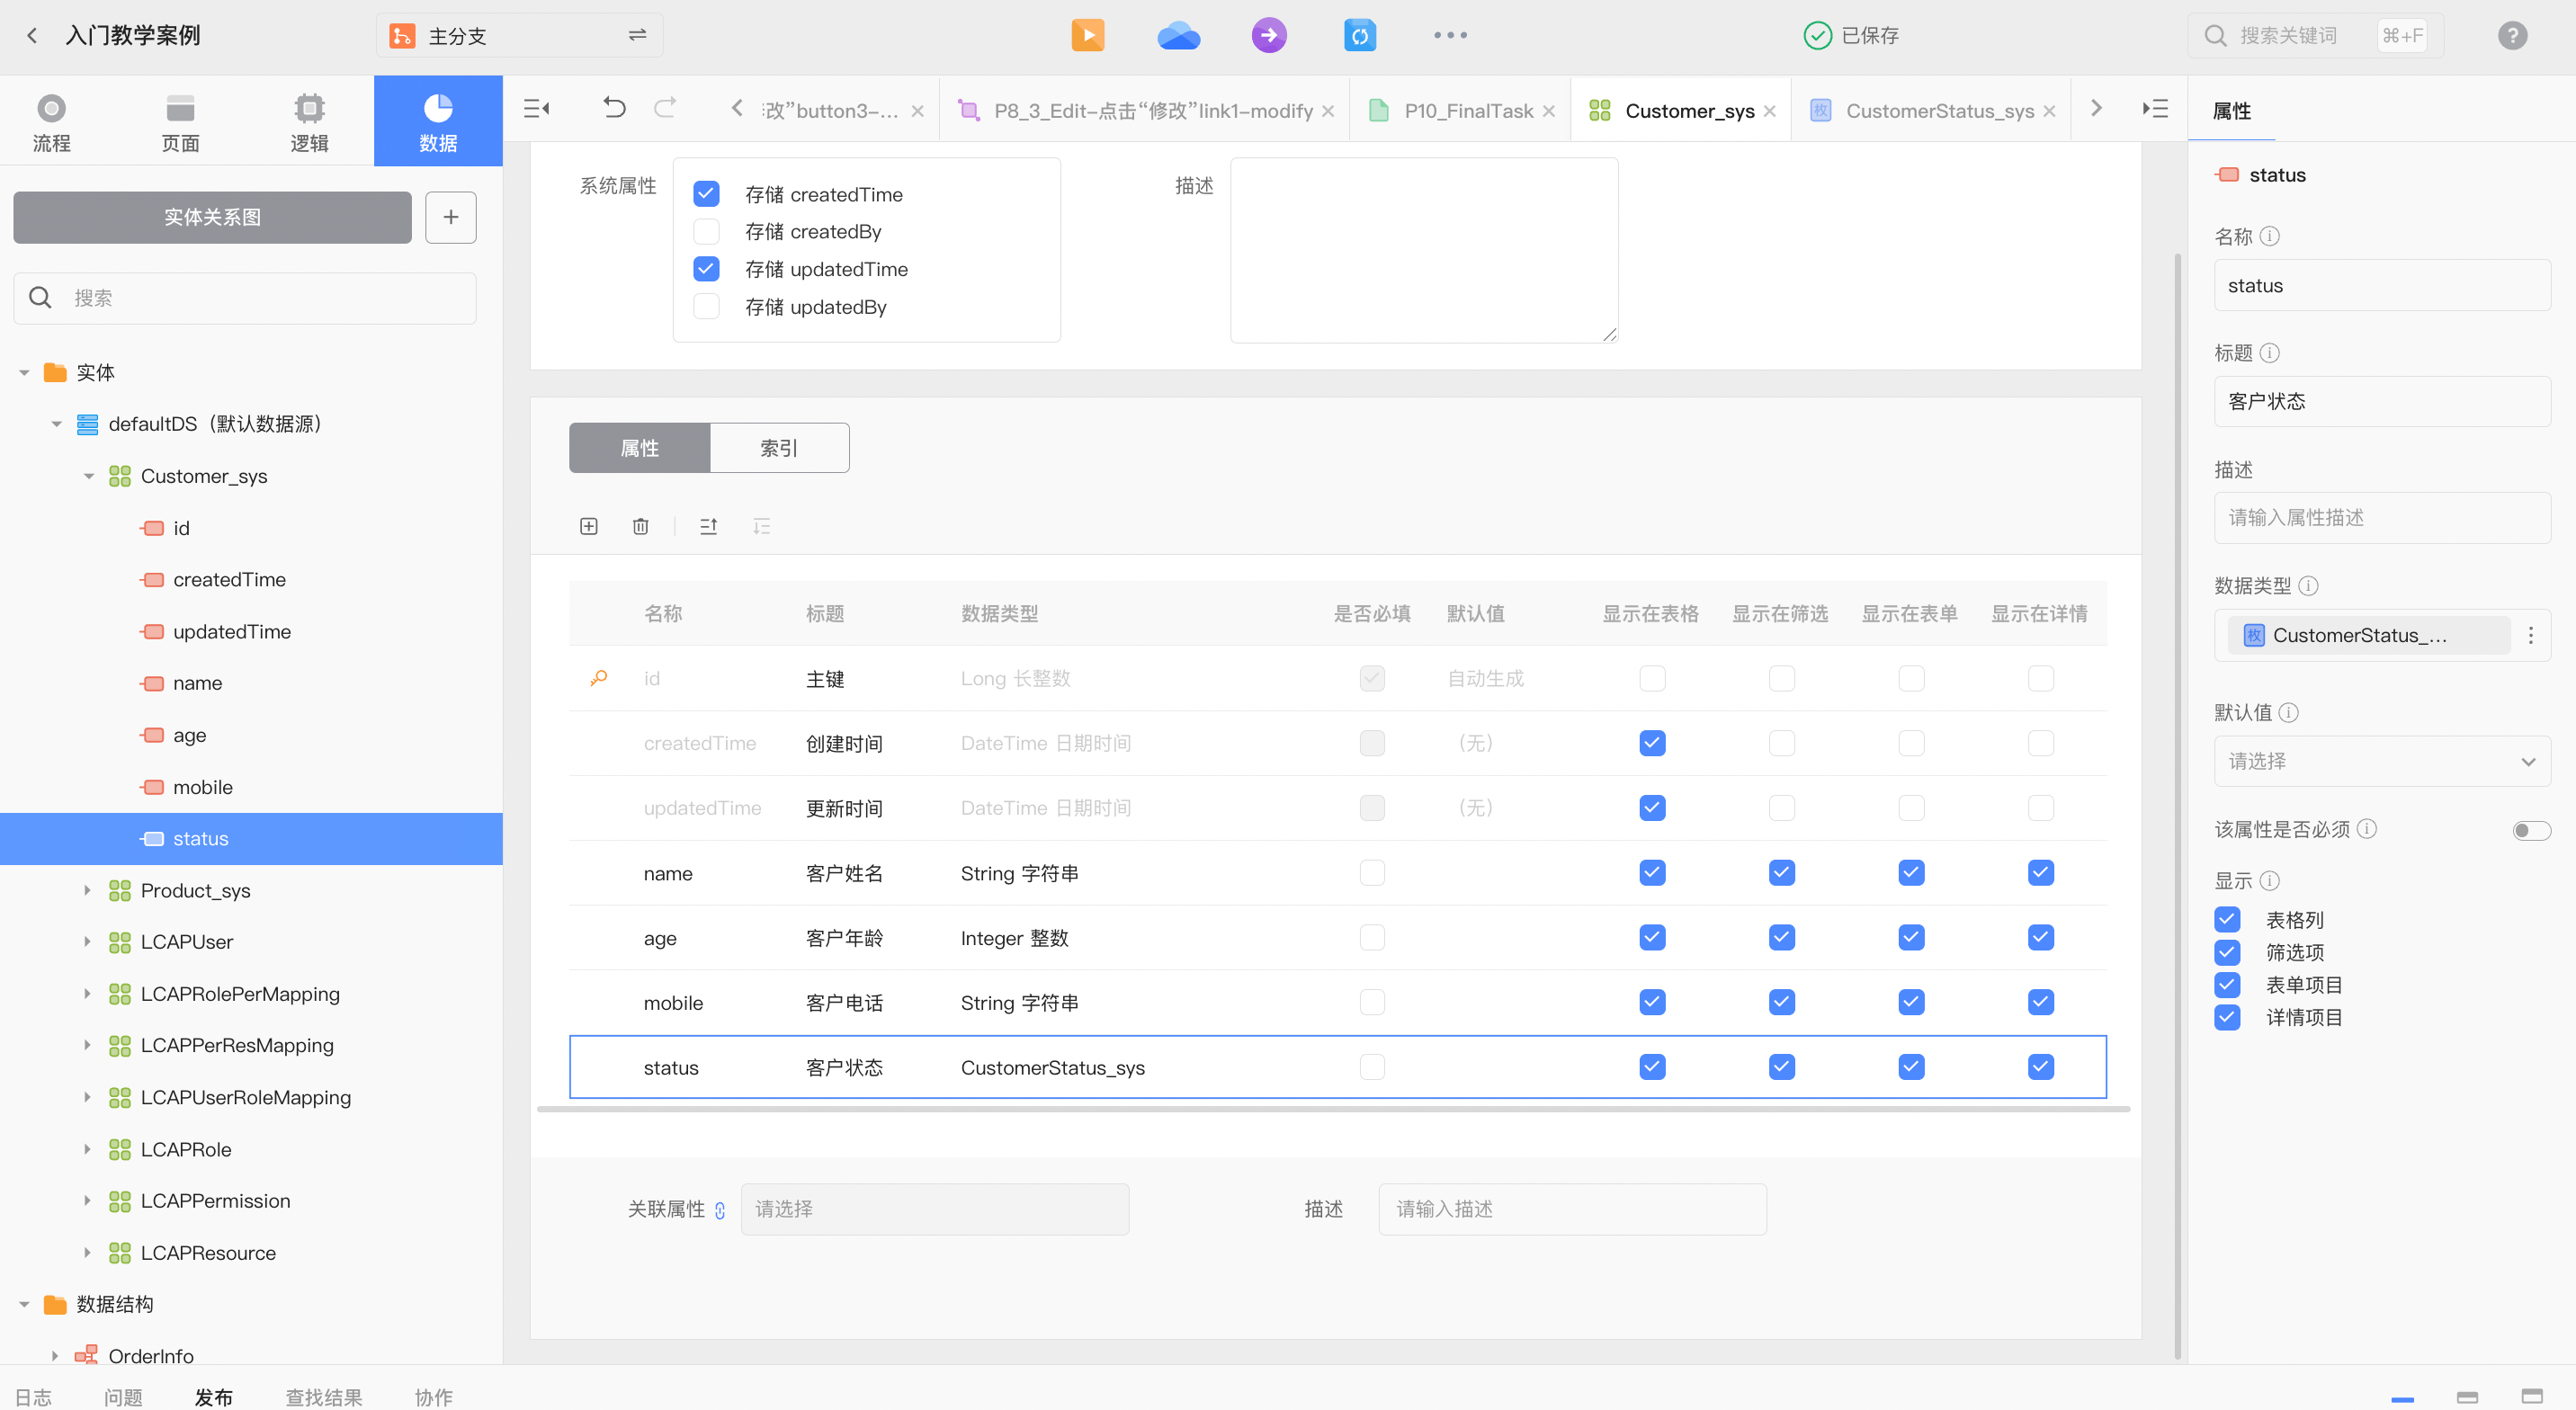This screenshot has height=1410, width=2576.
Task: Expand Product_sys entity node
Action: [x=88, y=890]
